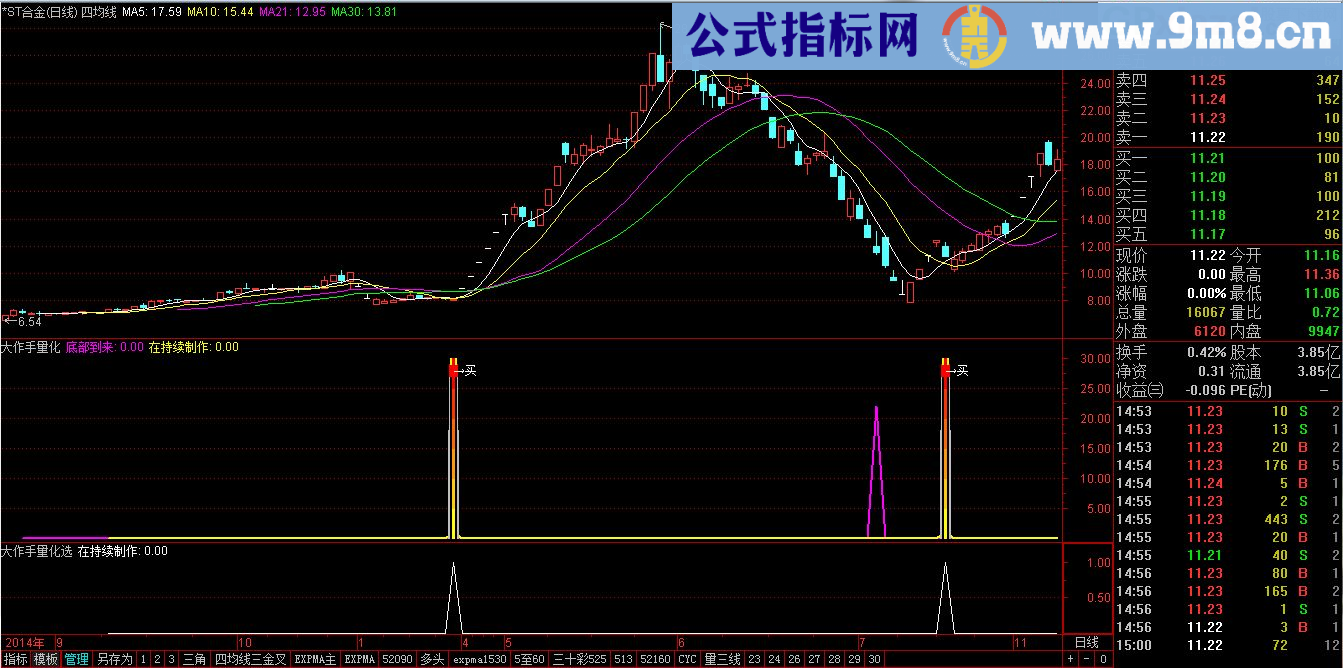
Task: Click the 2014年 label on time axis
Action: click(x=25, y=642)
